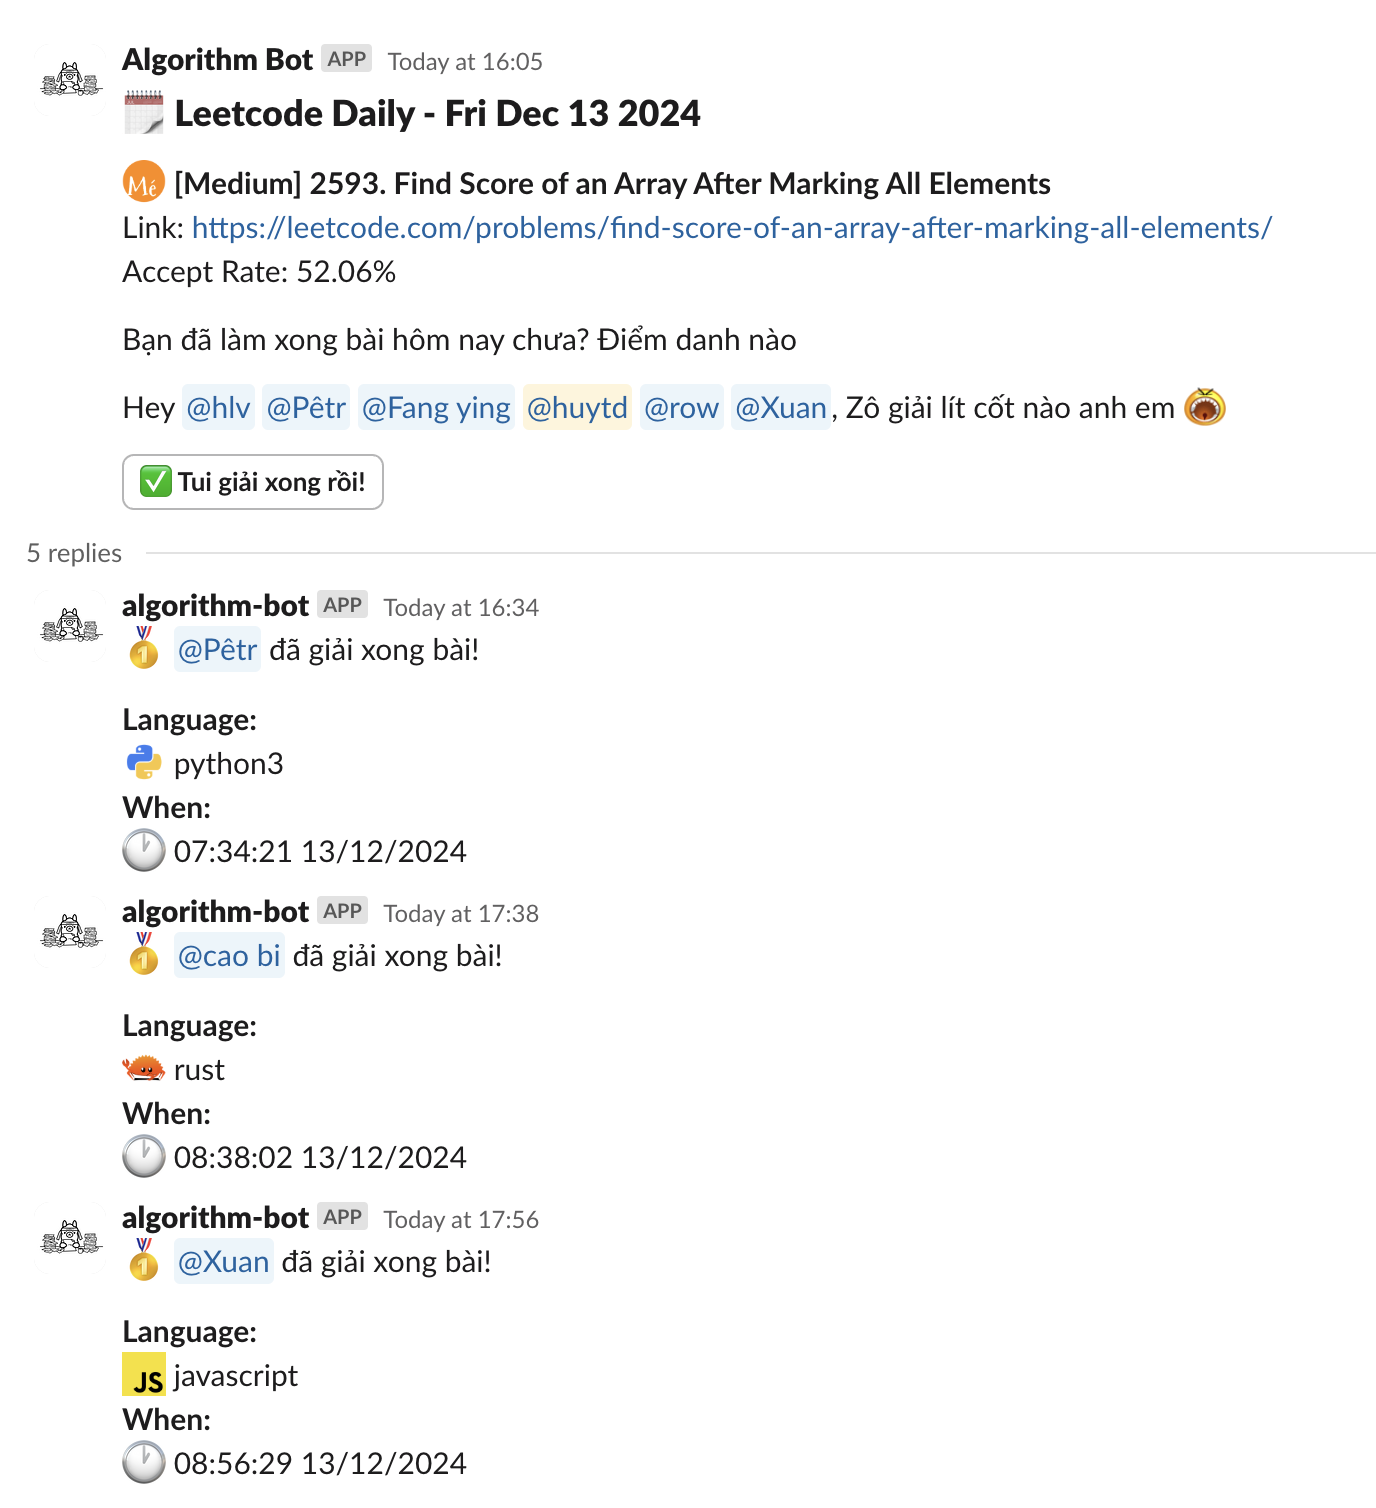Image resolution: width=1376 pixels, height=1508 pixels.
Task: Open the leetcode.com problem link
Action: click(732, 228)
